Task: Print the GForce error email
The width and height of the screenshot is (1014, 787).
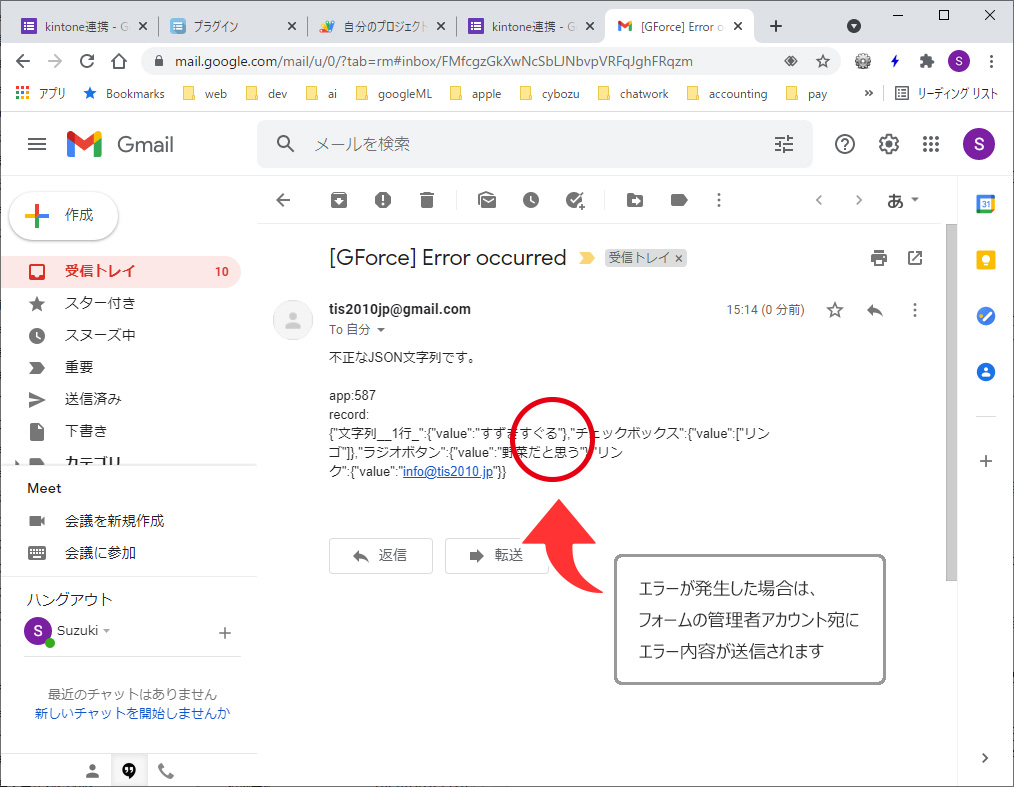Action: click(879, 258)
